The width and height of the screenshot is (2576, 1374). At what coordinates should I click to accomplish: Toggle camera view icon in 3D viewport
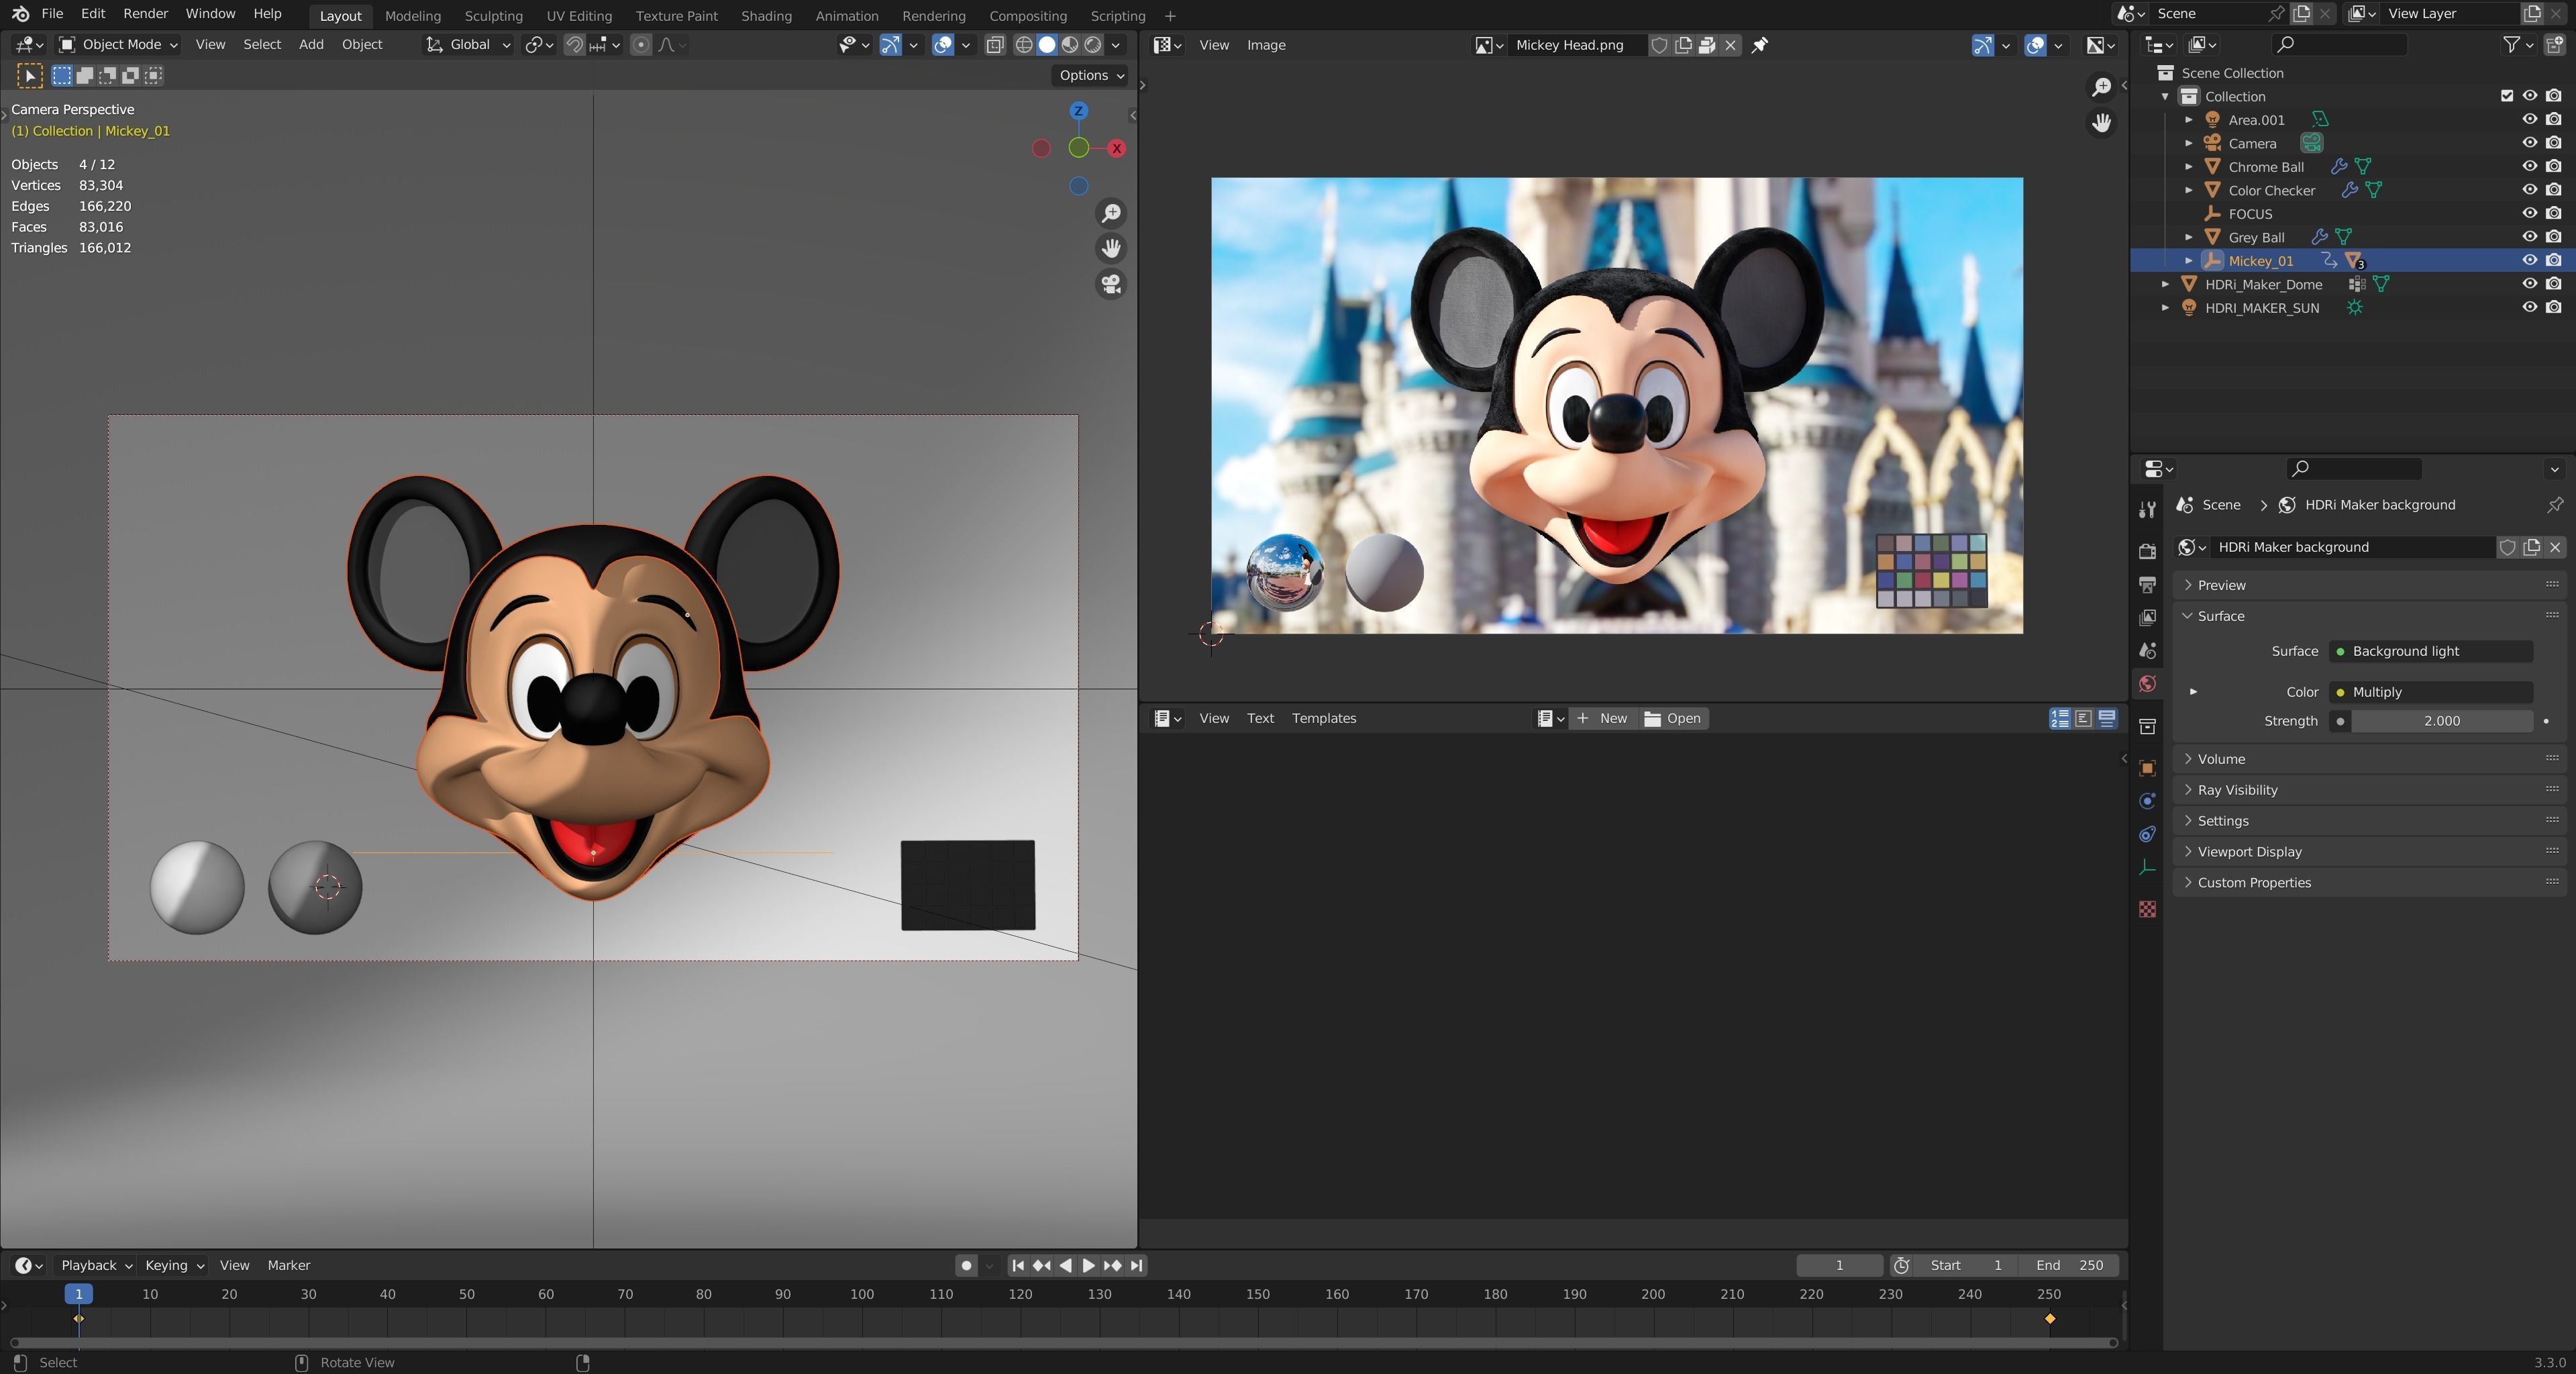pyautogui.click(x=1111, y=284)
